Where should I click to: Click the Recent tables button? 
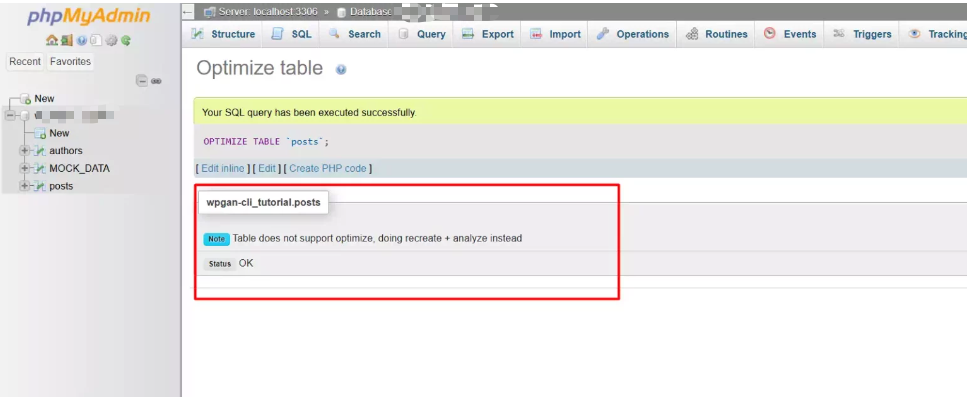click(x=25, y=62)
